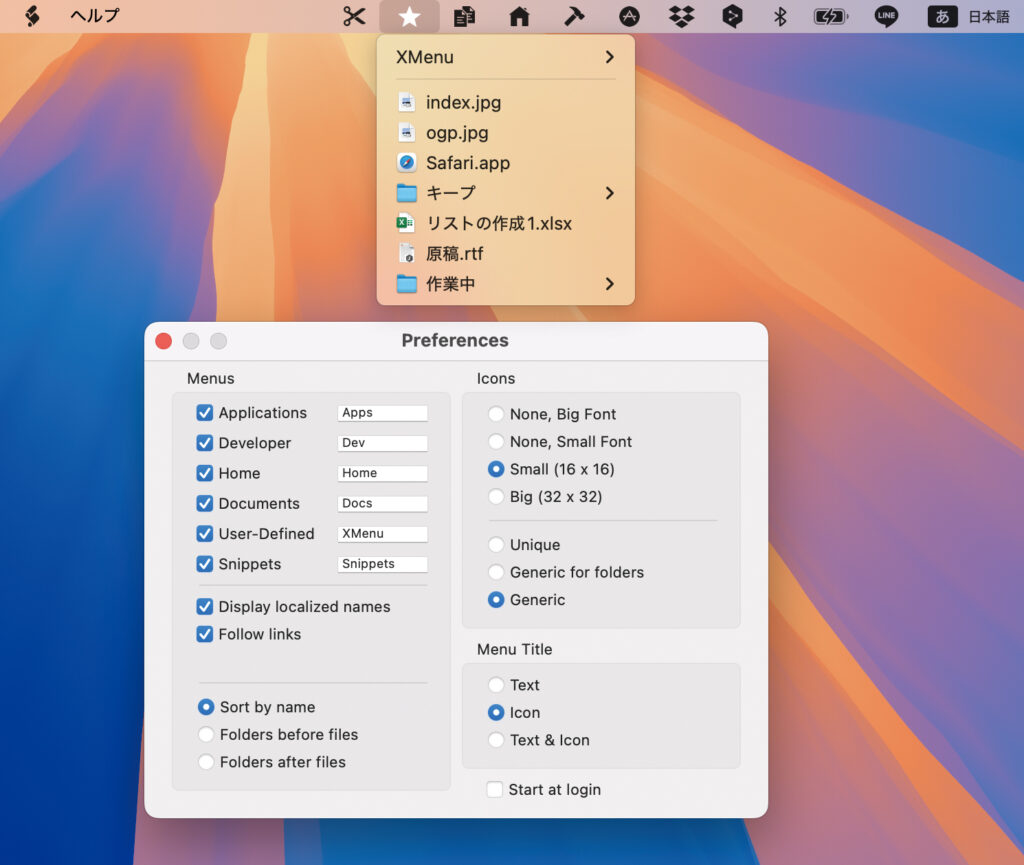Close the Preferences window
The image size is (1024, 865).
coord(164,341)
